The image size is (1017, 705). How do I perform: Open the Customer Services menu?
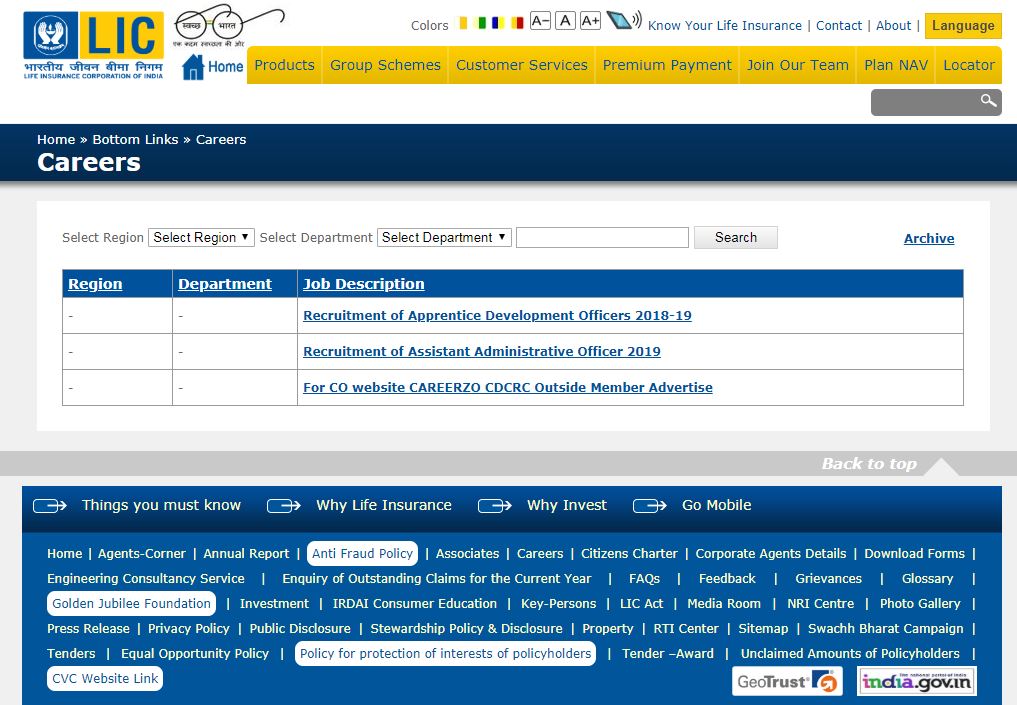tap(521, 65)
